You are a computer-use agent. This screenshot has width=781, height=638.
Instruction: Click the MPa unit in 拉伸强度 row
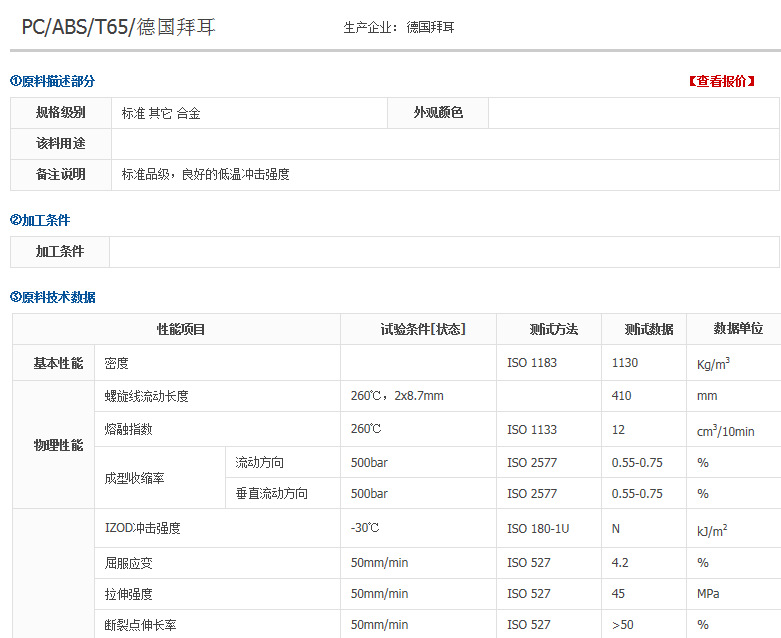click(708, 594)
